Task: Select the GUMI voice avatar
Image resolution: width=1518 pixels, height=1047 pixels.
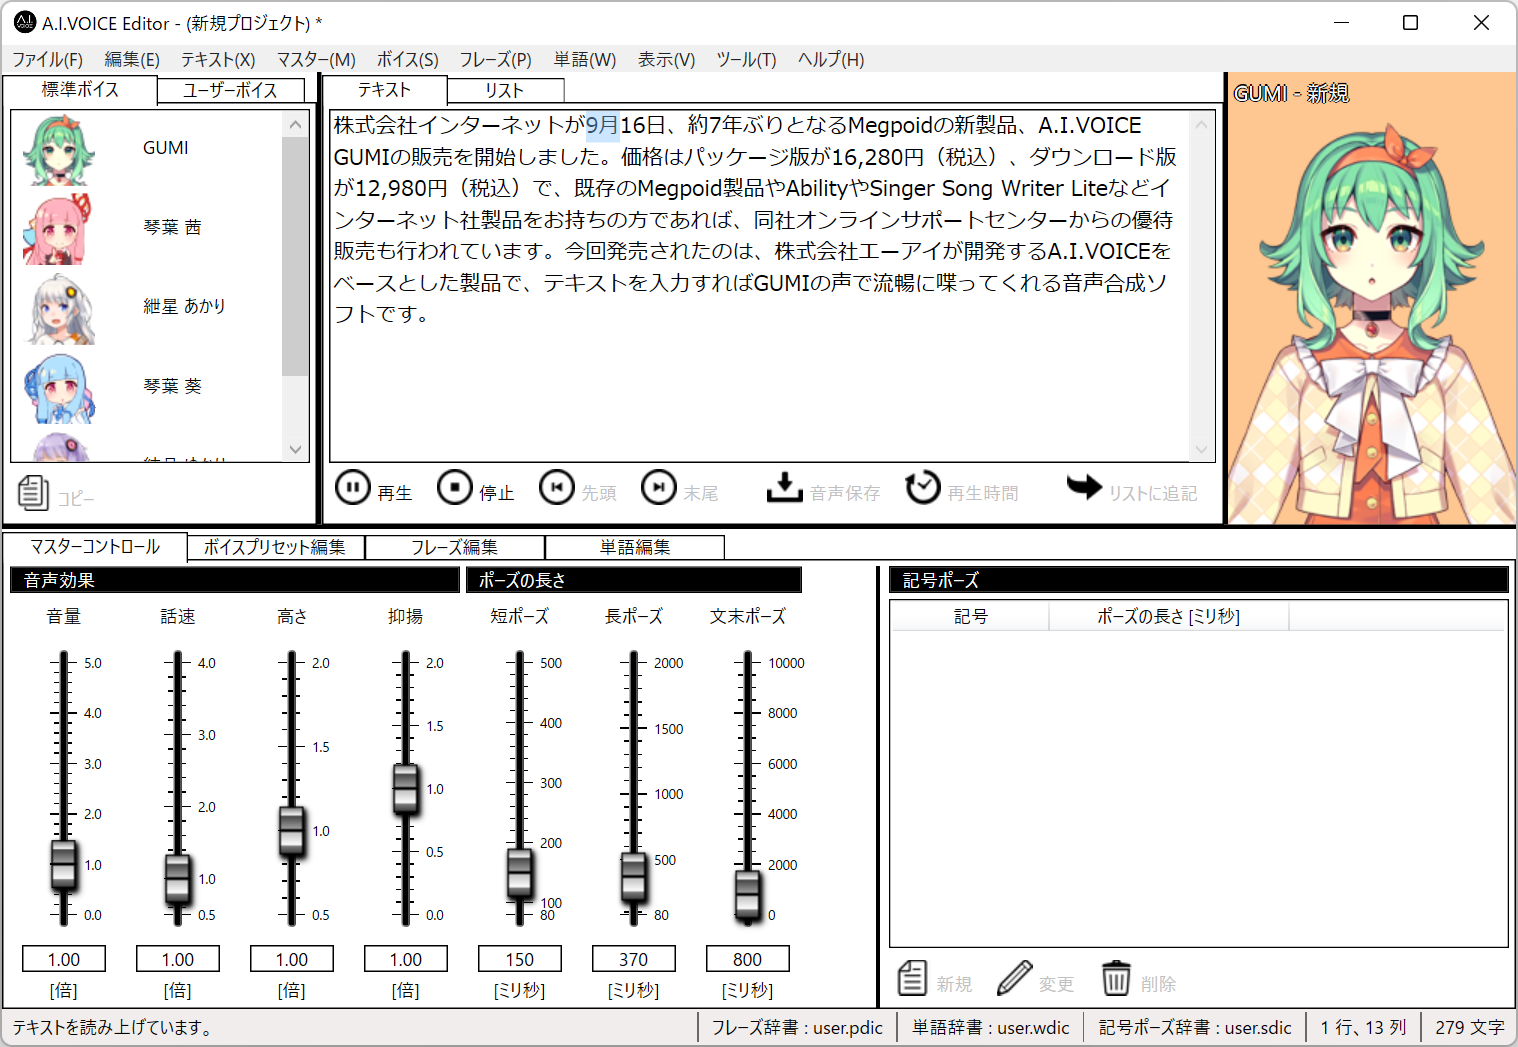Action: coord(59,150)
